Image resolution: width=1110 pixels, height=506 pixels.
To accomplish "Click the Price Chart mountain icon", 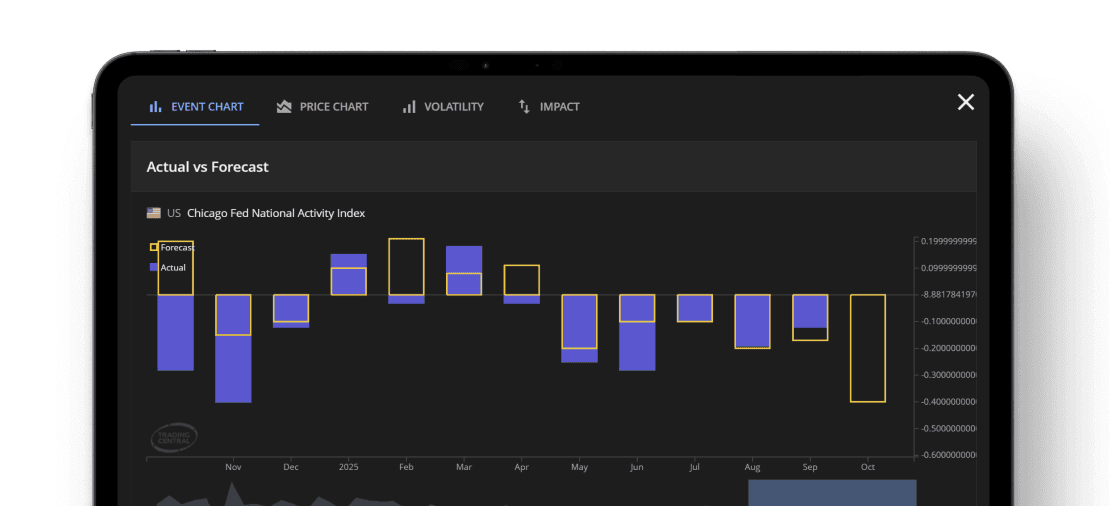I will coord(284,107).
